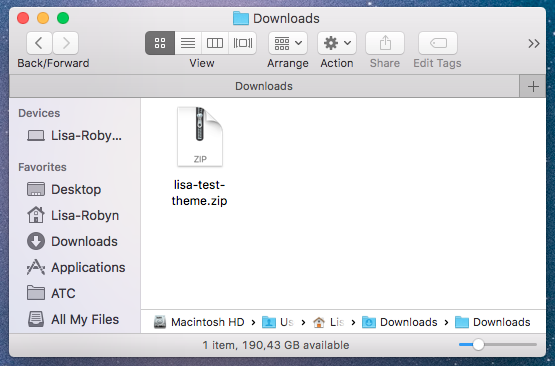555x366 pixels.
Task: Select the lisa-test-theme.zip file icon
Action: point(200,137)
